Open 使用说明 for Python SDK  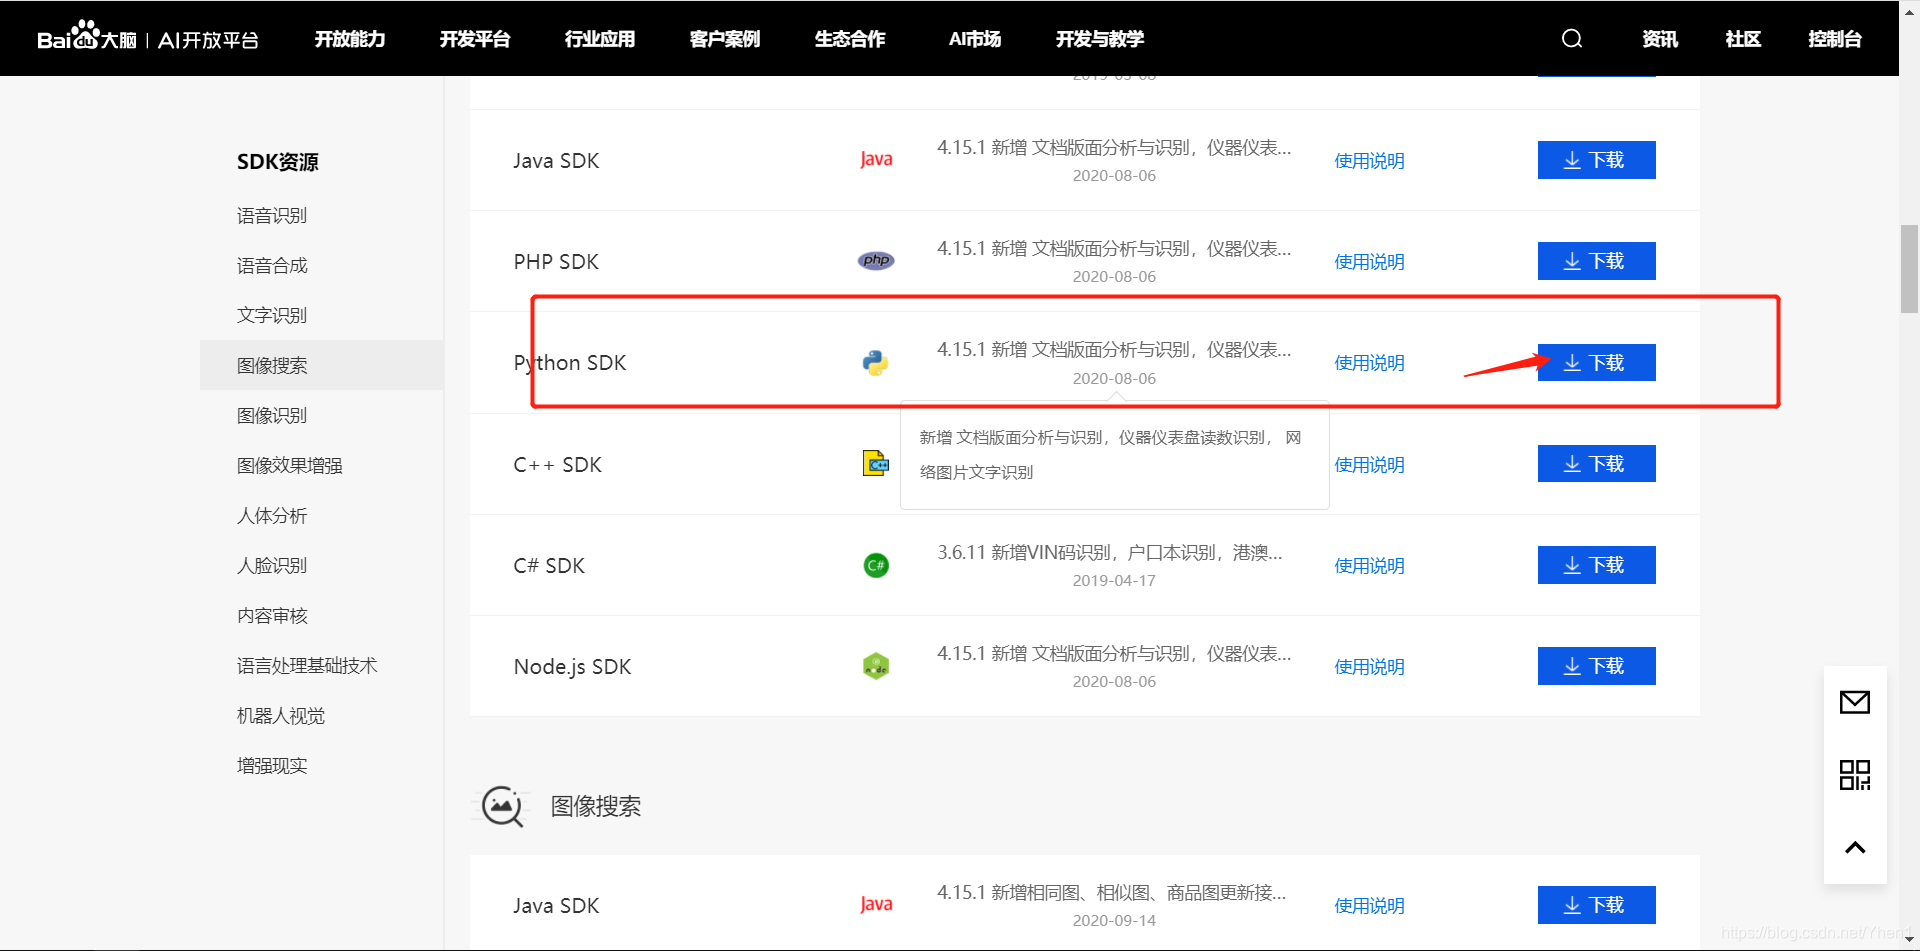tap(1369, 363)
